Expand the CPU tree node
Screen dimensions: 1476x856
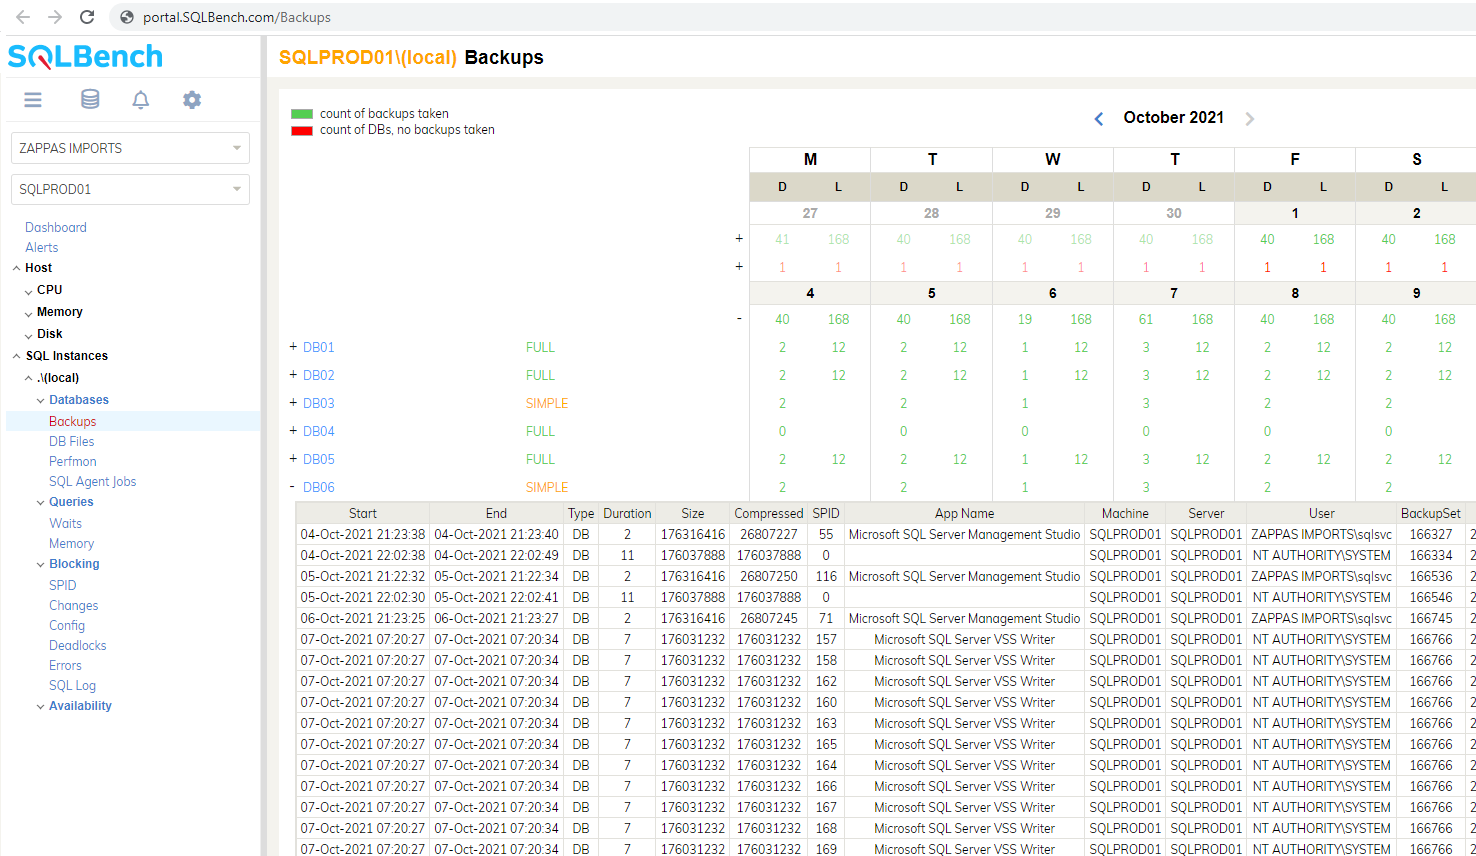click(28, 291)
